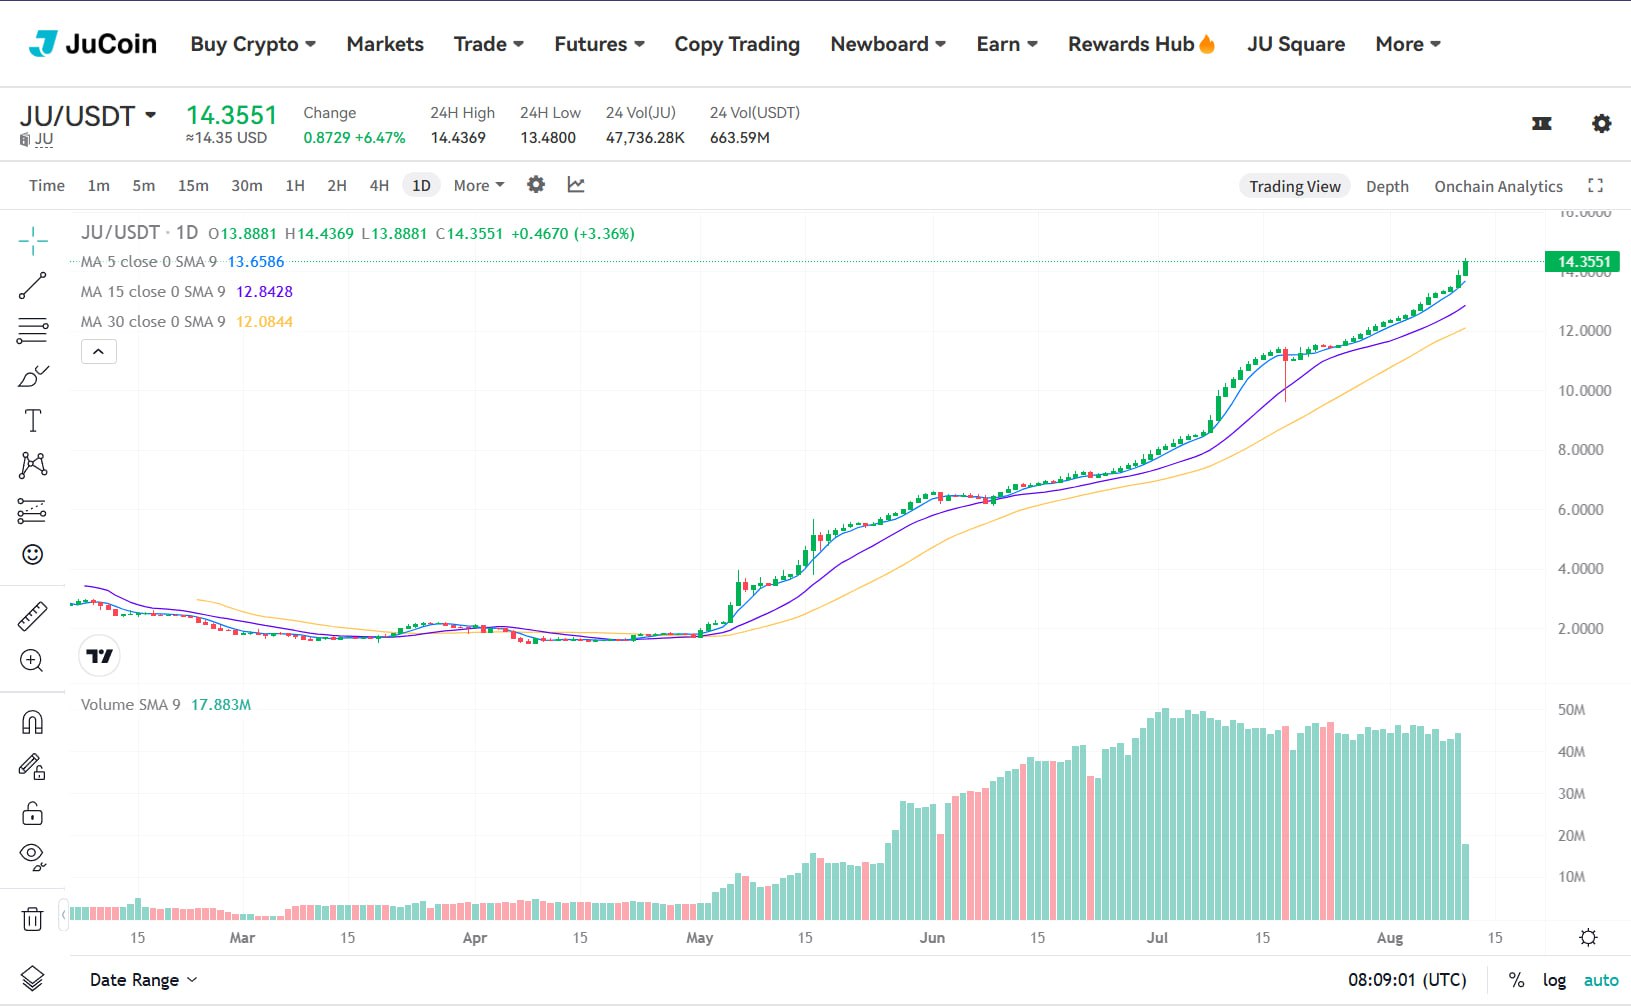
Task: Select the 4H timeframe
Action: 379,186
